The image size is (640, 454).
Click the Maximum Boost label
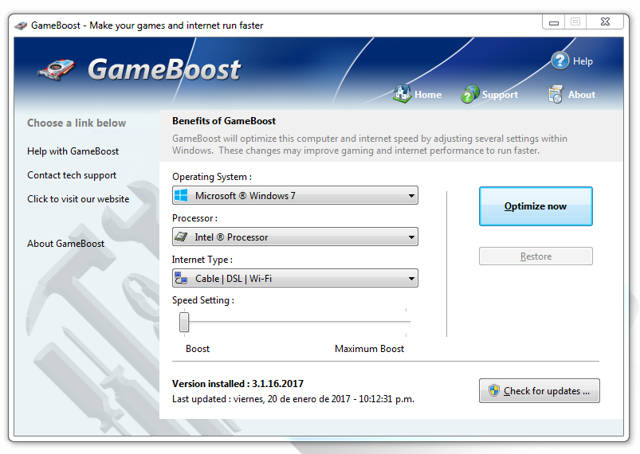pos(369,349)
